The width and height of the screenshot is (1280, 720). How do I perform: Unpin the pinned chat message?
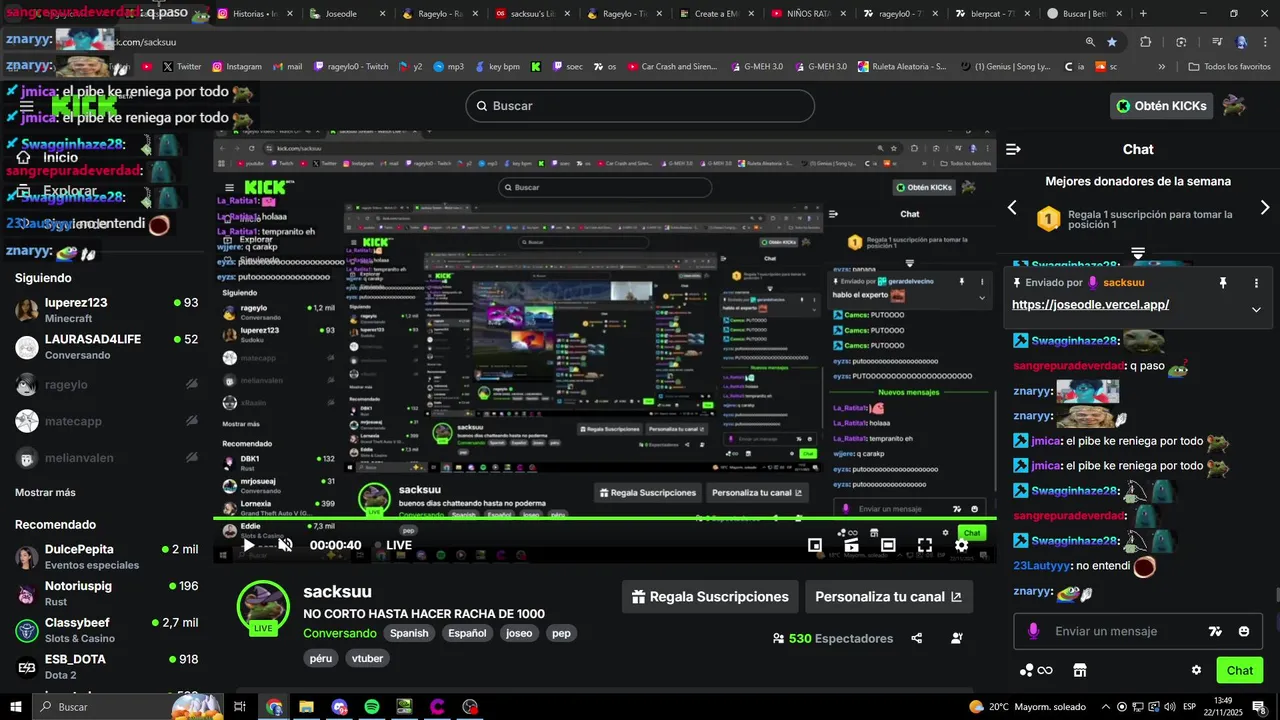click(1222, 283)
